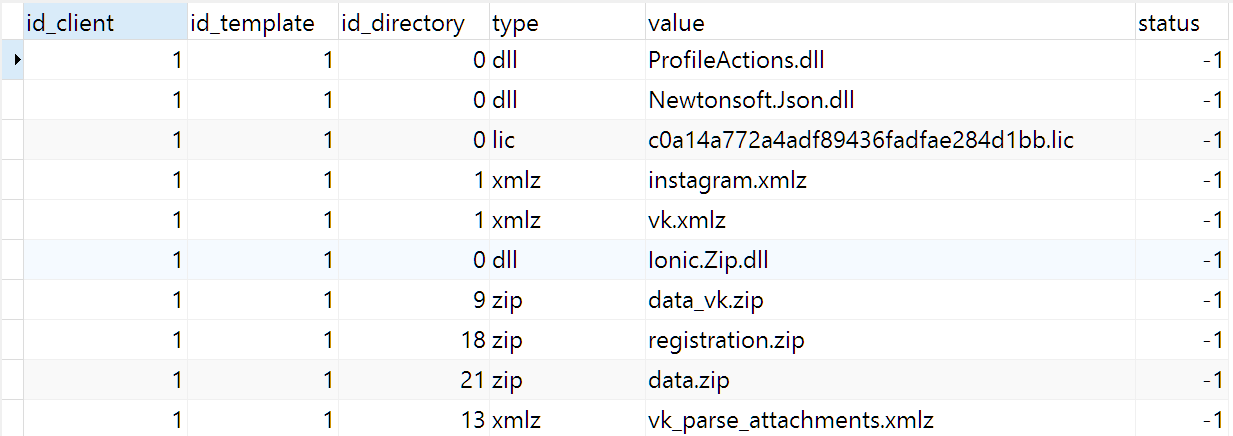1233x436 pixels.
Task: Select the vk_parse_attachments.xmlz cell
Action: pyautogui.click(x=890, y=419)
